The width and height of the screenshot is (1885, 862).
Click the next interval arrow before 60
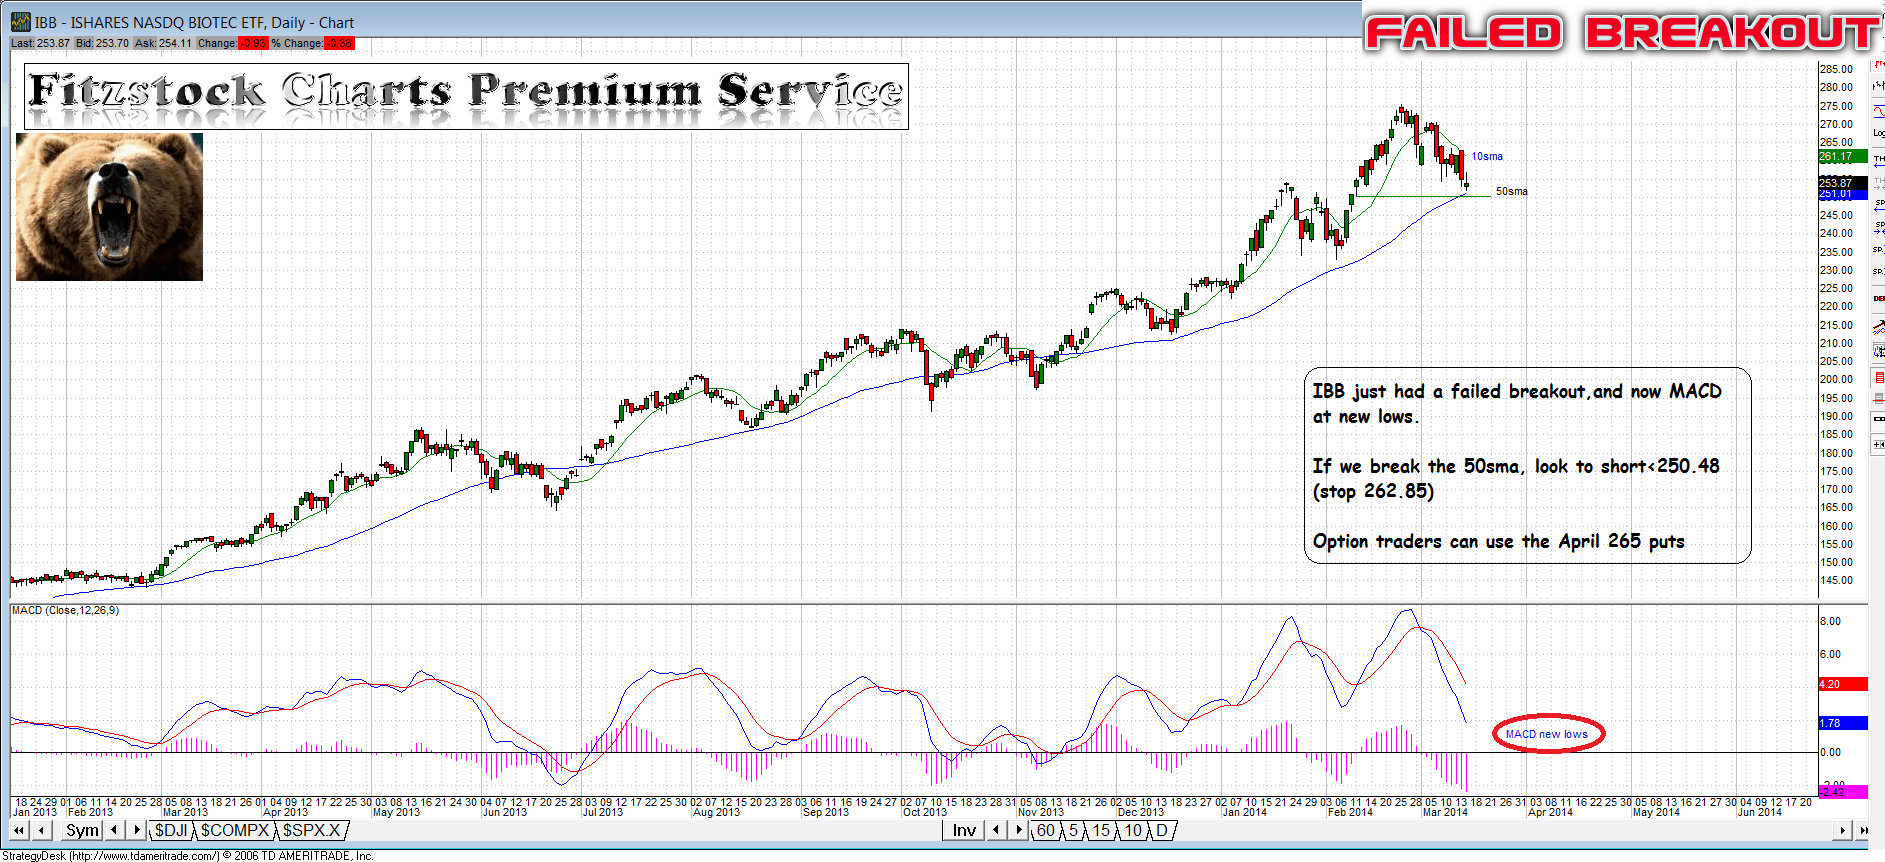[1018, 830]
